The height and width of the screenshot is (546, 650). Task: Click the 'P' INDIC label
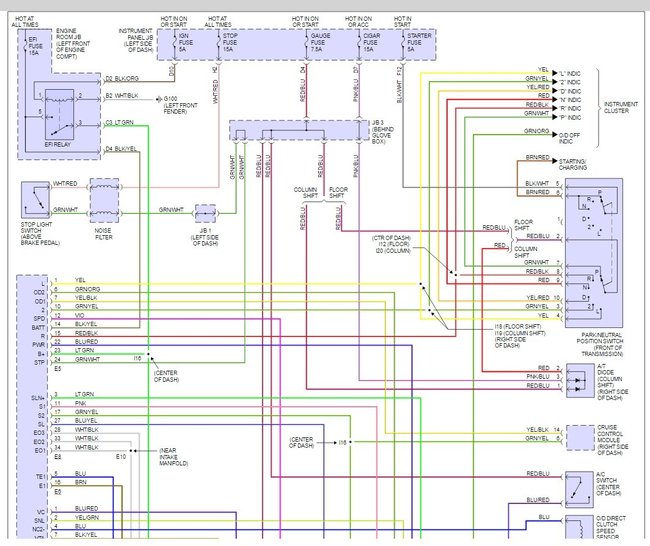570,118
